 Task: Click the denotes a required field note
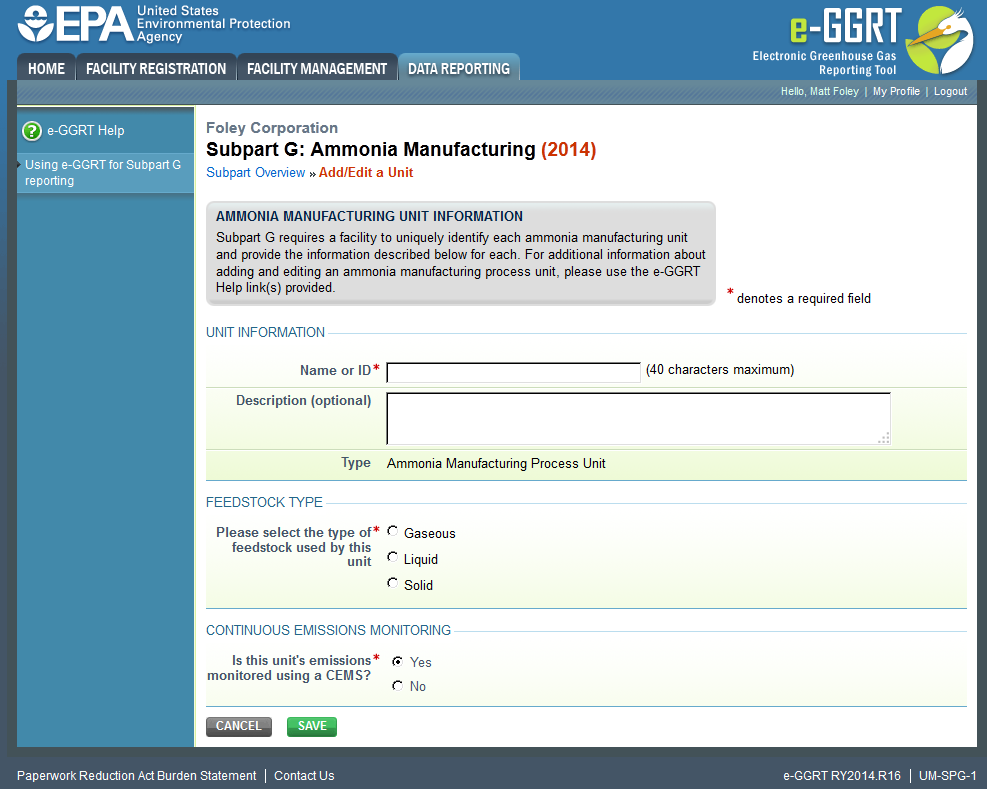point(804,298)
